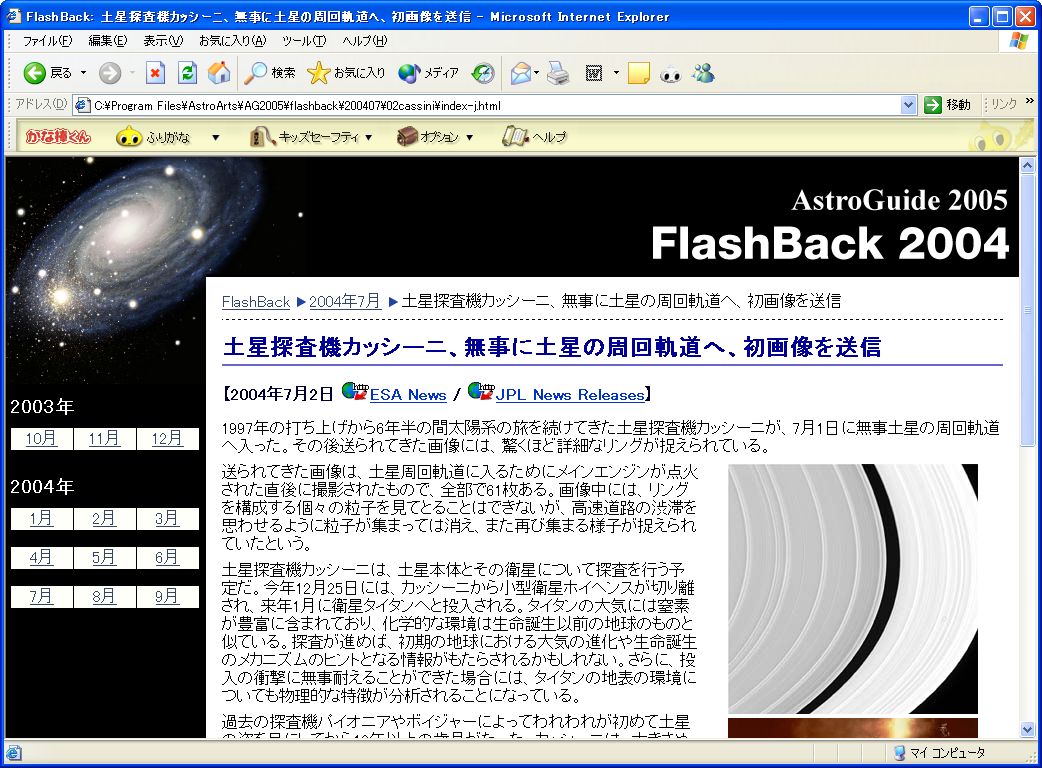
Task: Open the History panel icon
Action: point(483,73)
